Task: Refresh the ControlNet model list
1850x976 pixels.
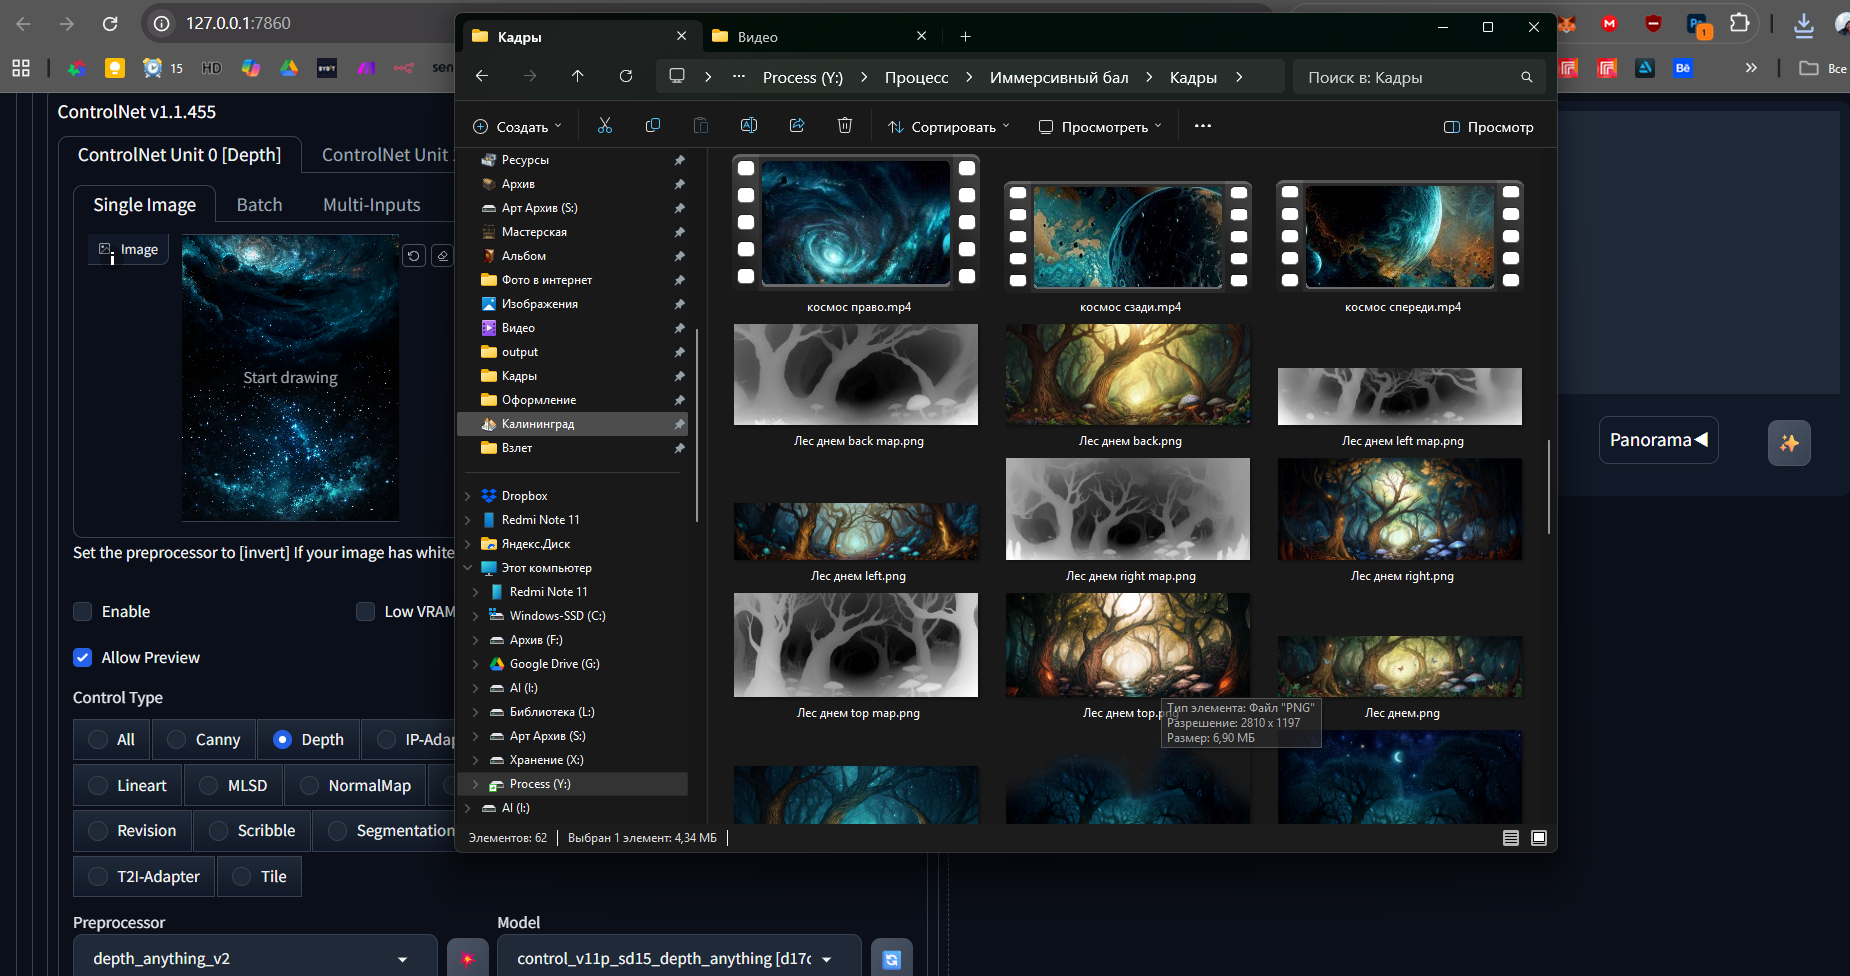Action: 892,959
